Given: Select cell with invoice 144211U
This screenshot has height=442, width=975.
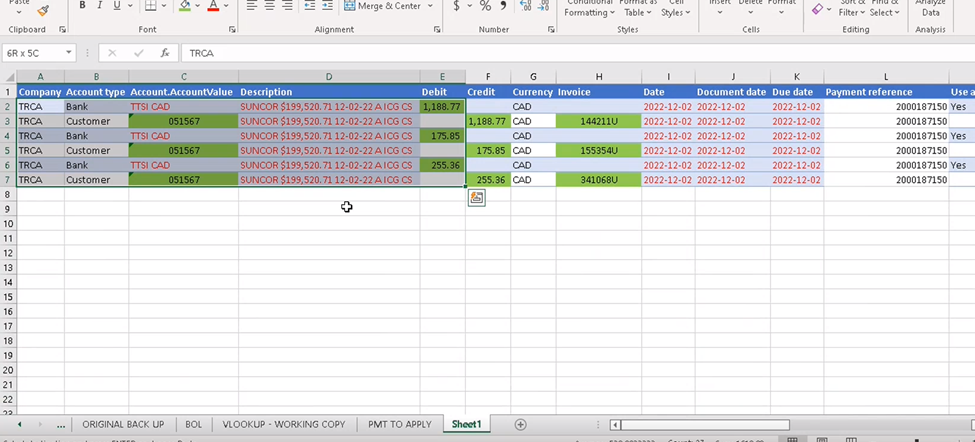Looking at the screenshot, I should pyautogui.click(x=599, y=121).
